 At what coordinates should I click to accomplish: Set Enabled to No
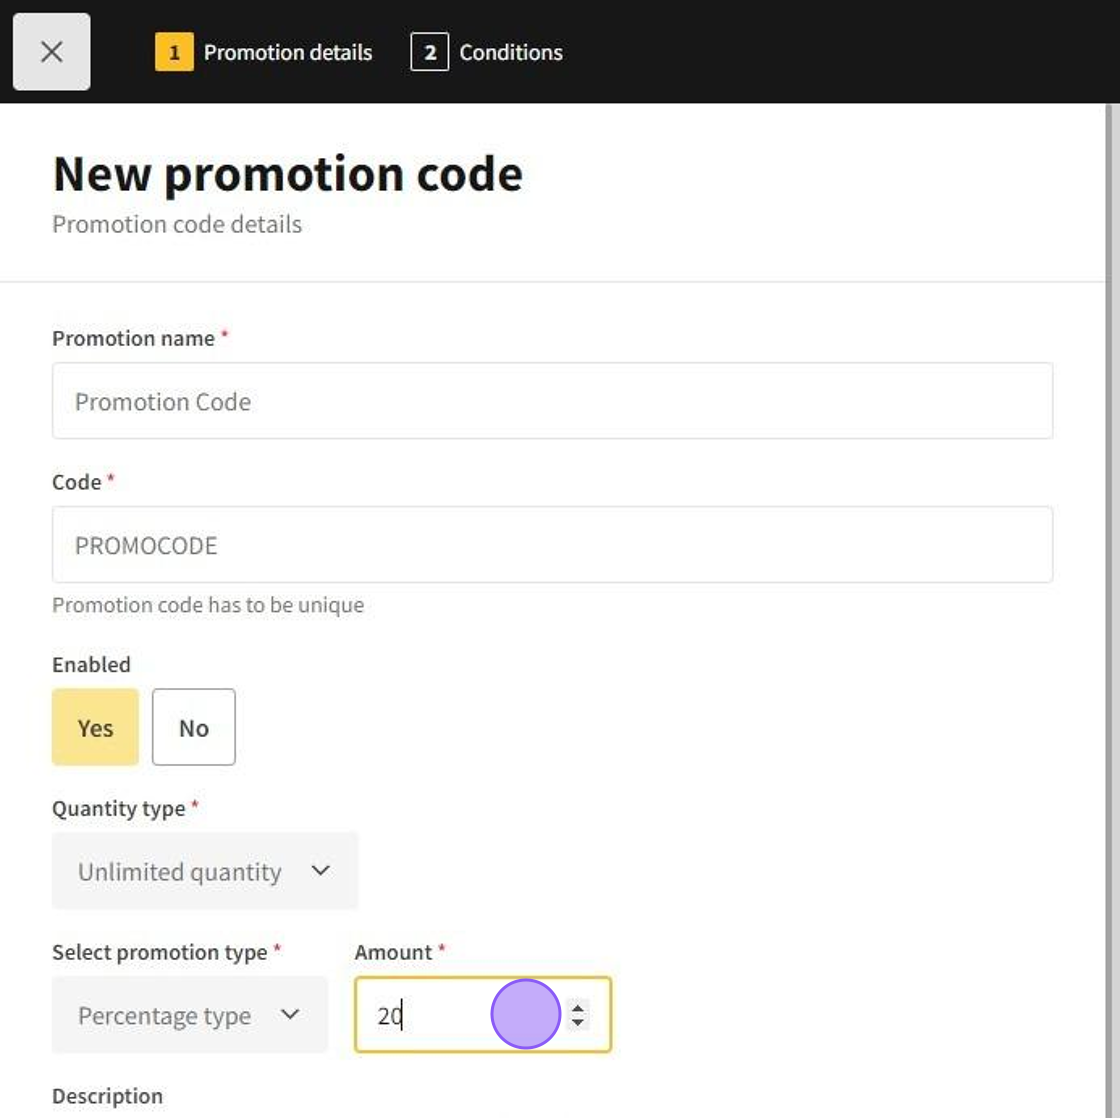[x=193, y=727]
